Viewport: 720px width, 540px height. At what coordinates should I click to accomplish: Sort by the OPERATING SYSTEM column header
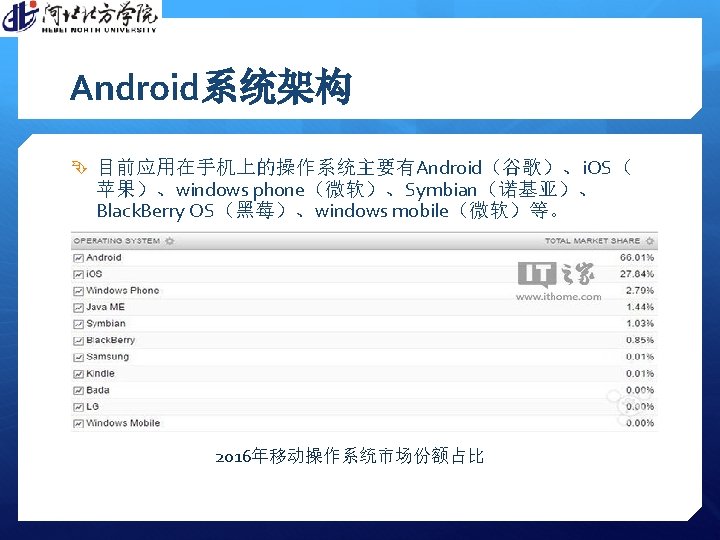point(117,241)
